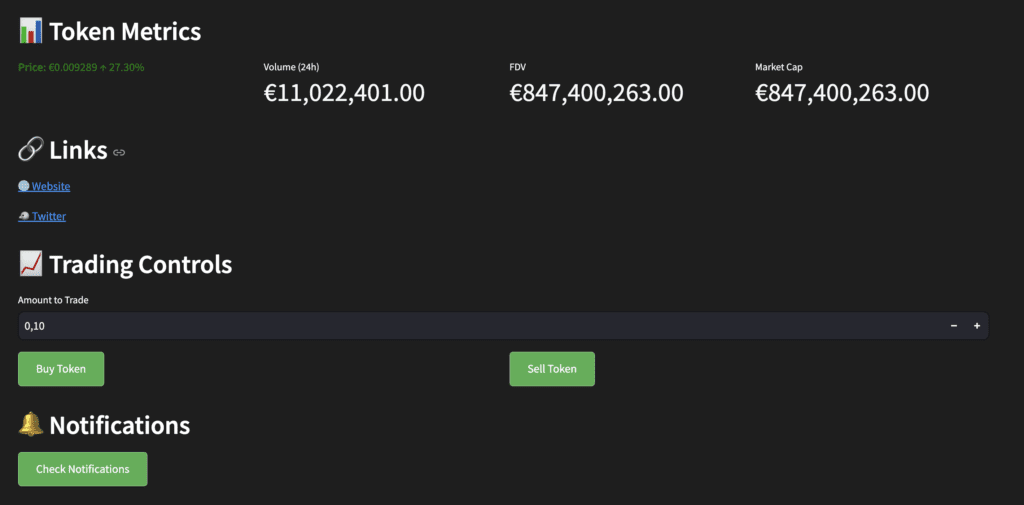The height and width of the screenshot is (505, 1024).
Task: Click the anchor link icon after Links heading
Action: pos(119,153)
